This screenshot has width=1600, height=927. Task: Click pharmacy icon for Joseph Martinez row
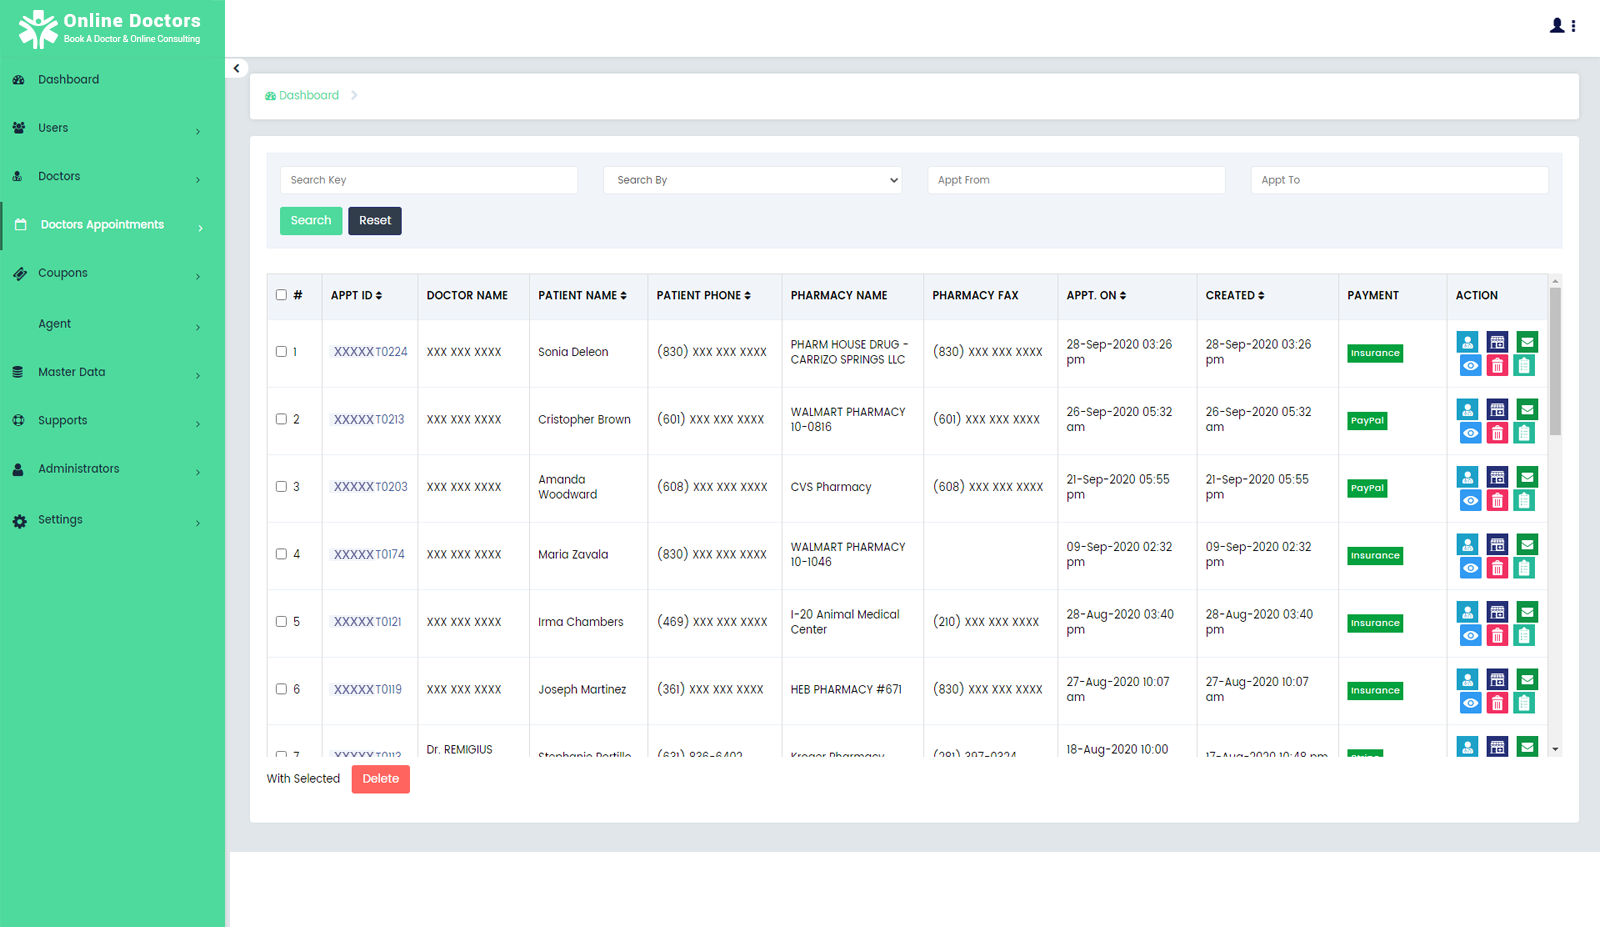click(1497, 680)
